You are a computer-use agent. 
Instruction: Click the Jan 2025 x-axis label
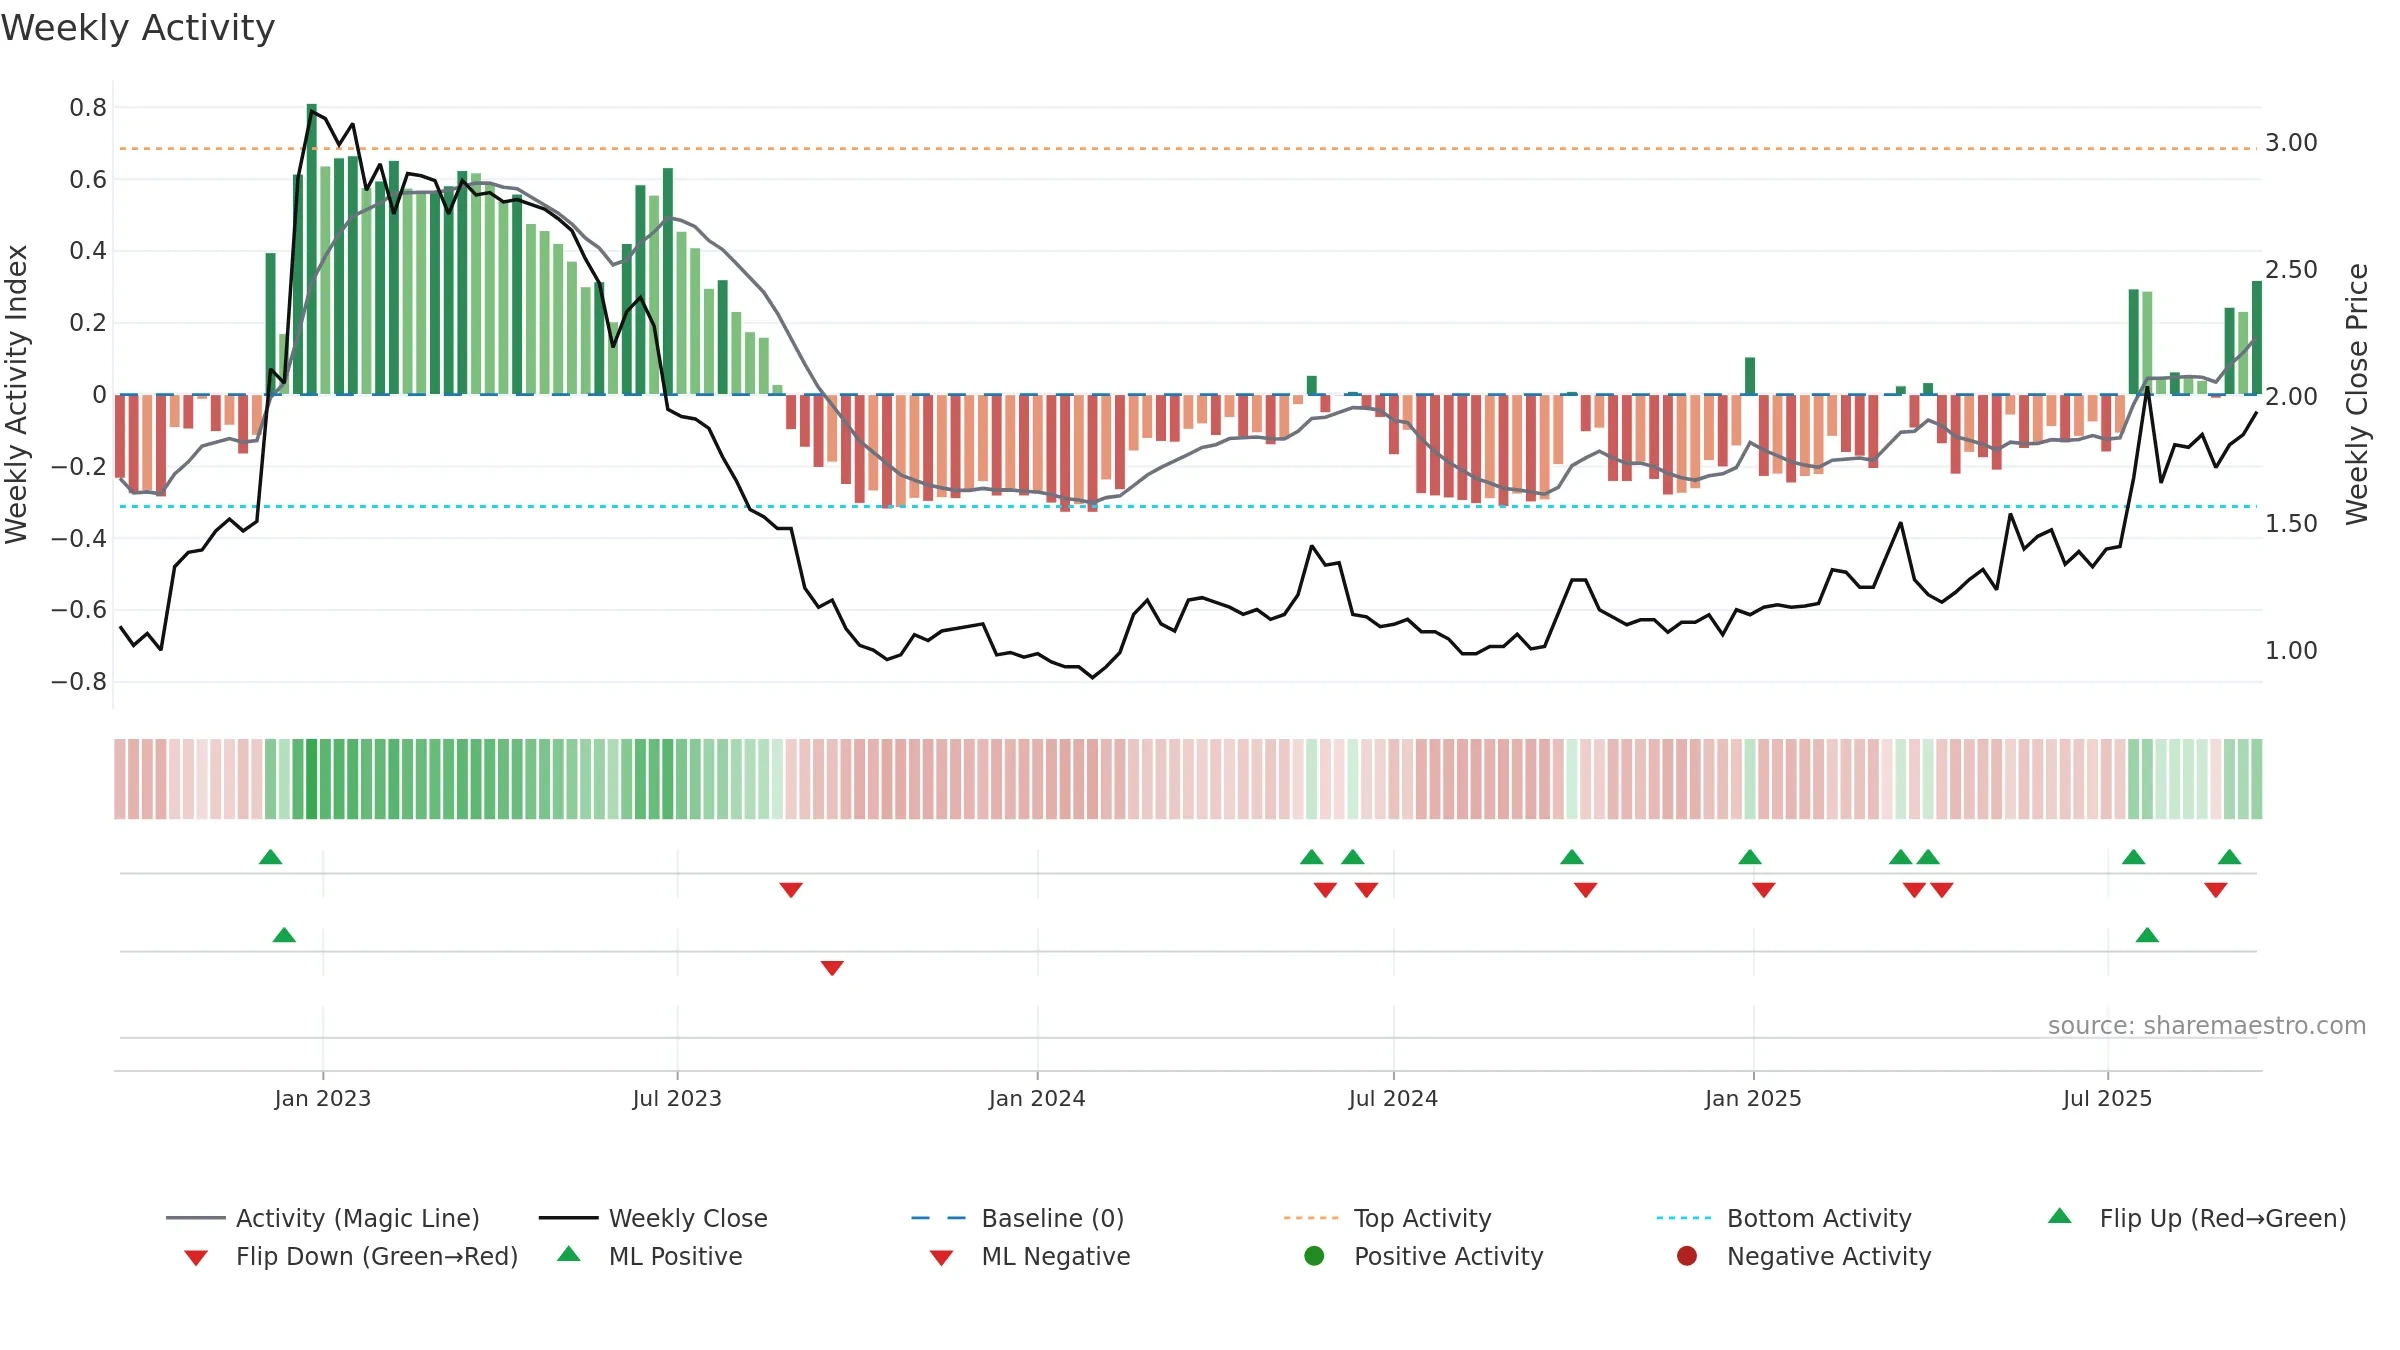(1753, 1098)
